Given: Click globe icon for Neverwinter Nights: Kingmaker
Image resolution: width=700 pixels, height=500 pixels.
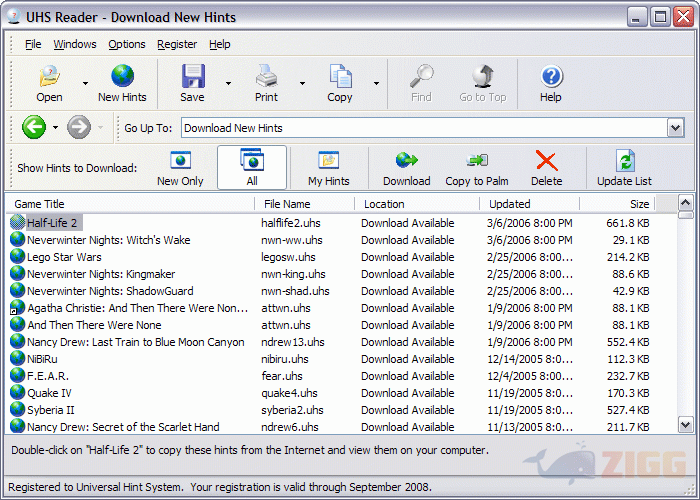Looking at the screenshot, I should point(17,273).
